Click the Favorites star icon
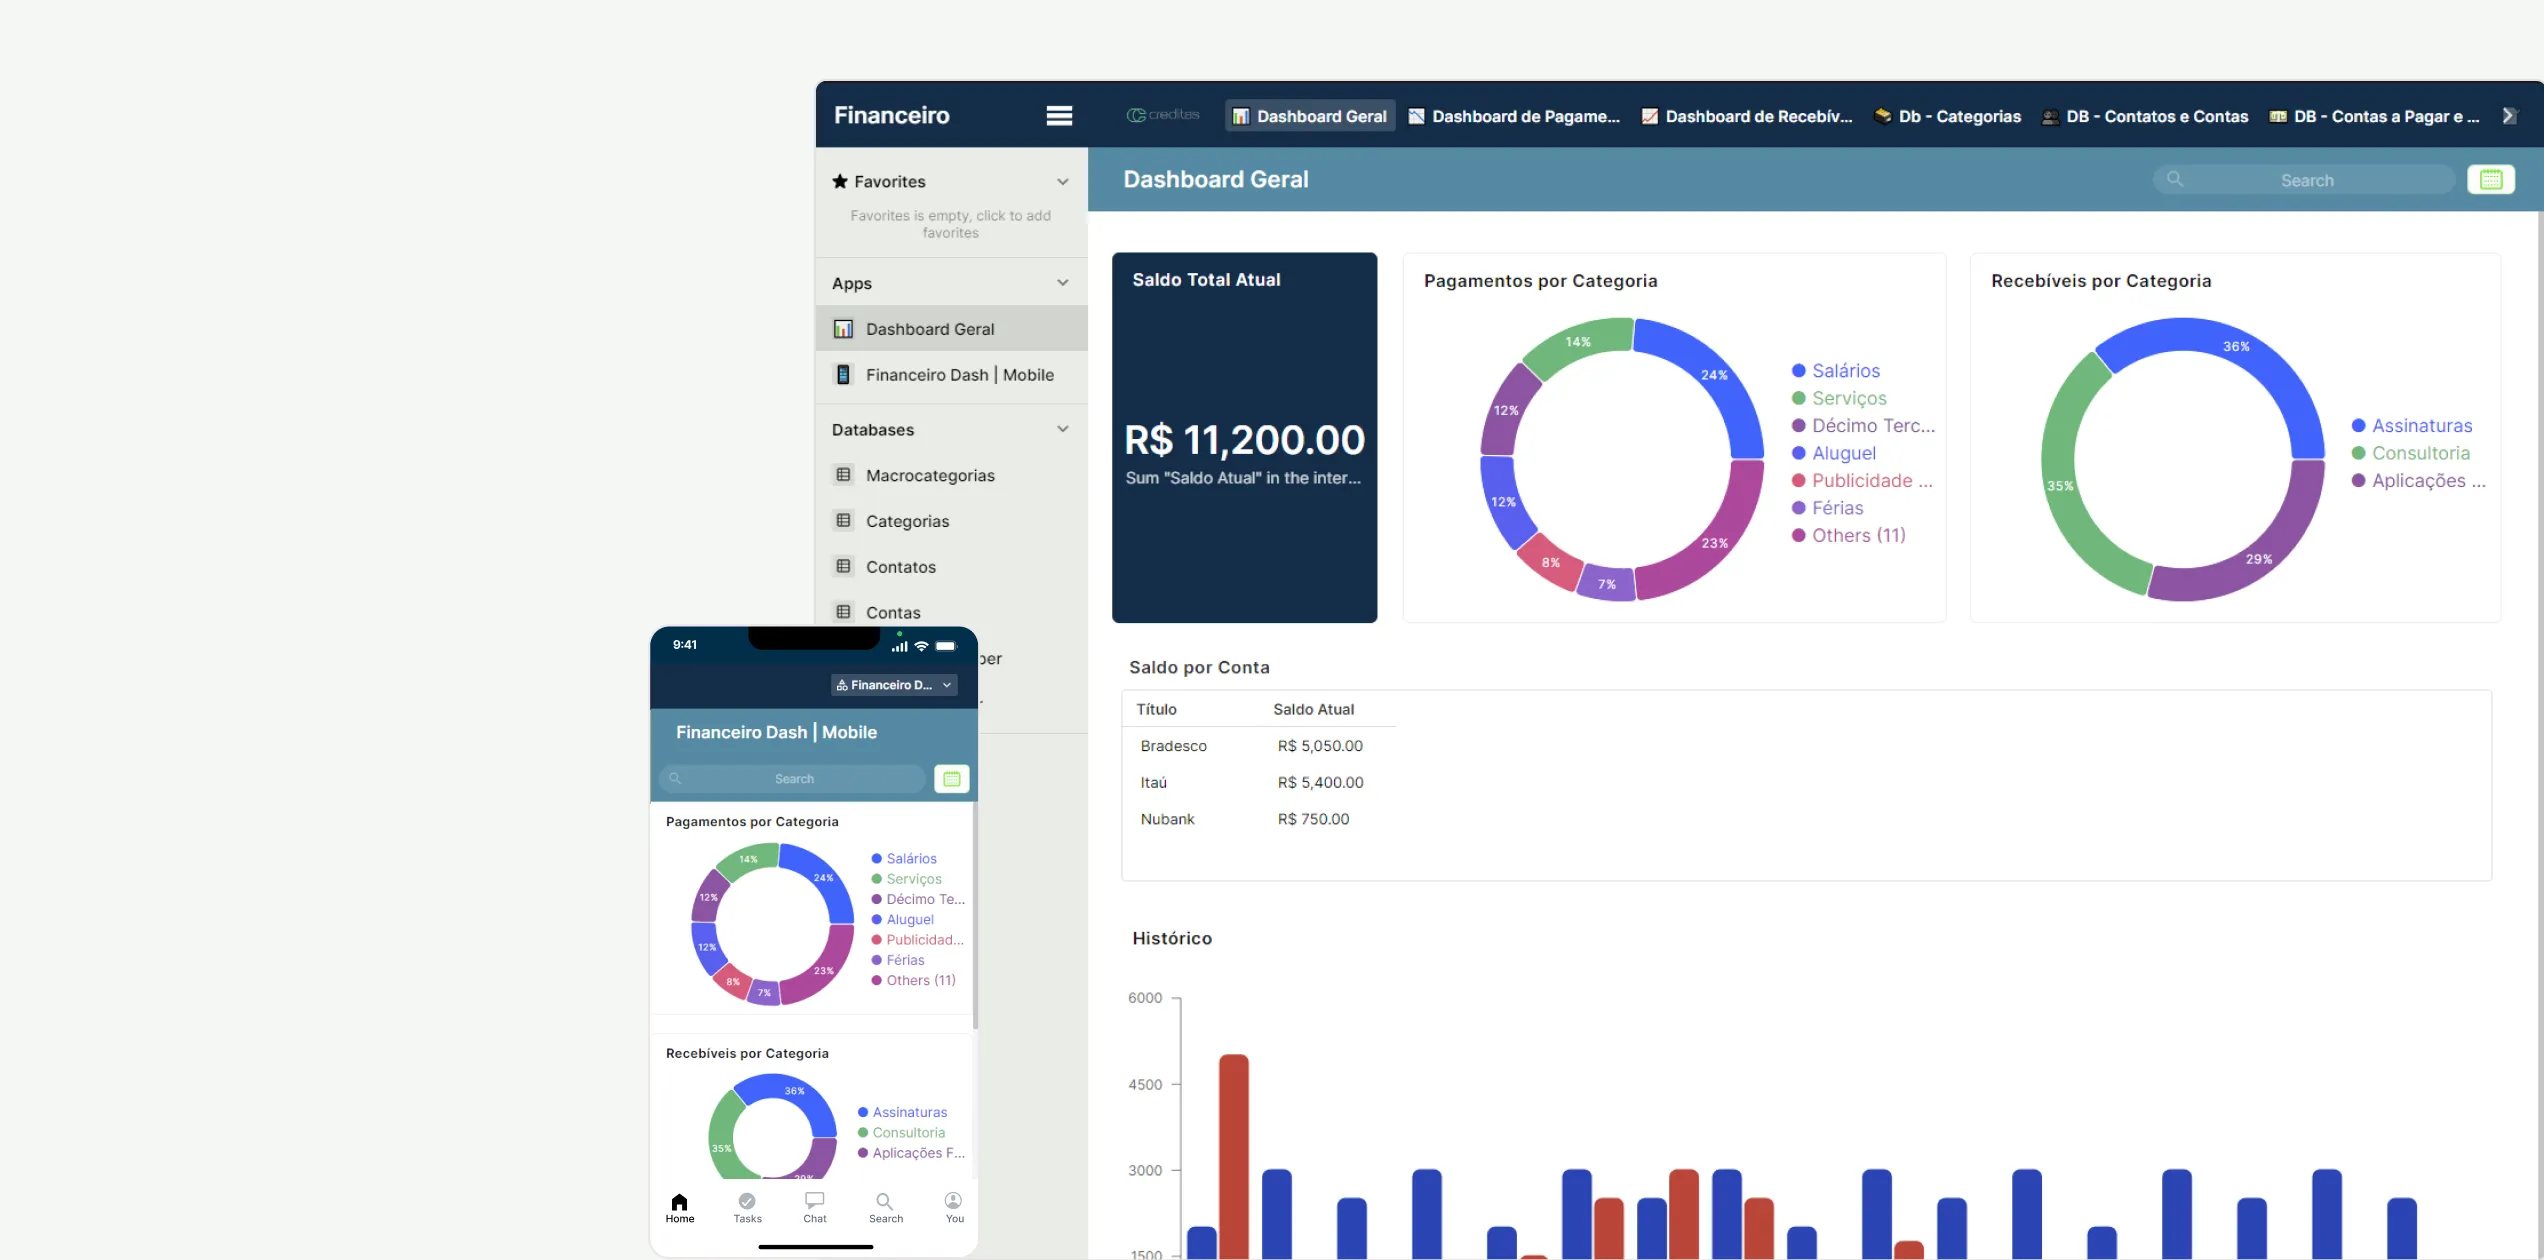 [x=840, y=181]
